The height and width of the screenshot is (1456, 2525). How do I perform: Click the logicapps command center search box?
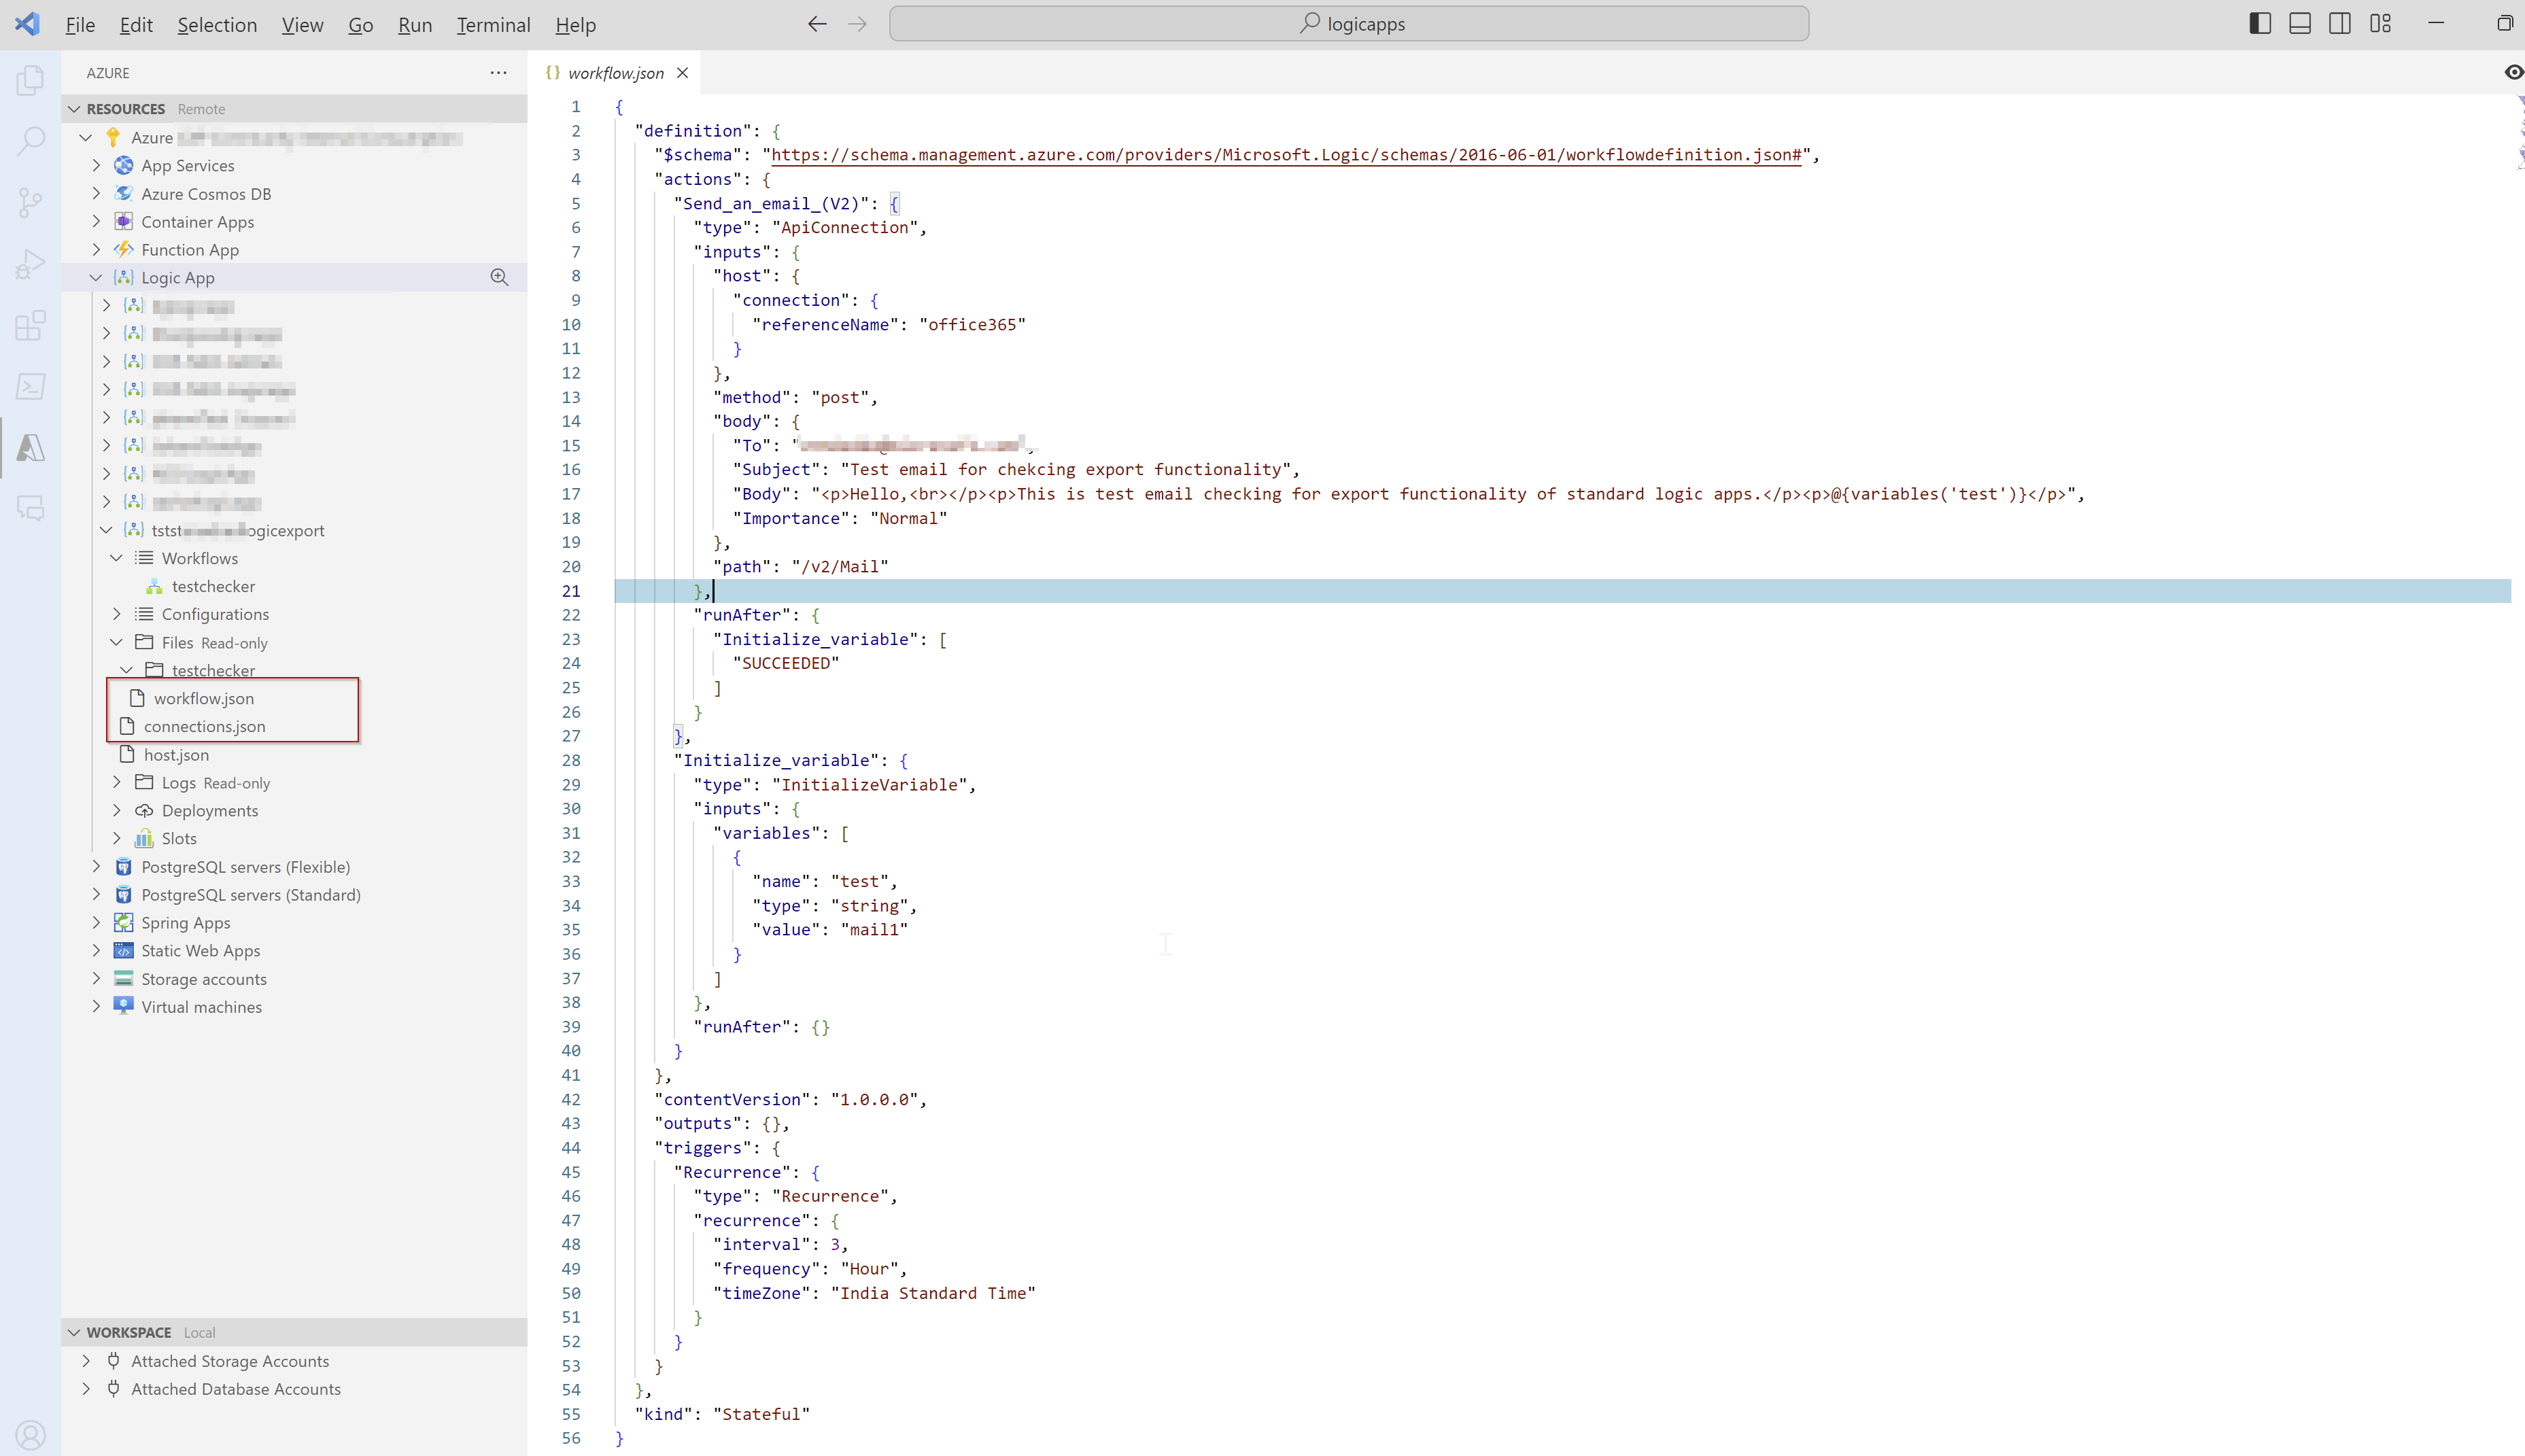point(1348,24)
